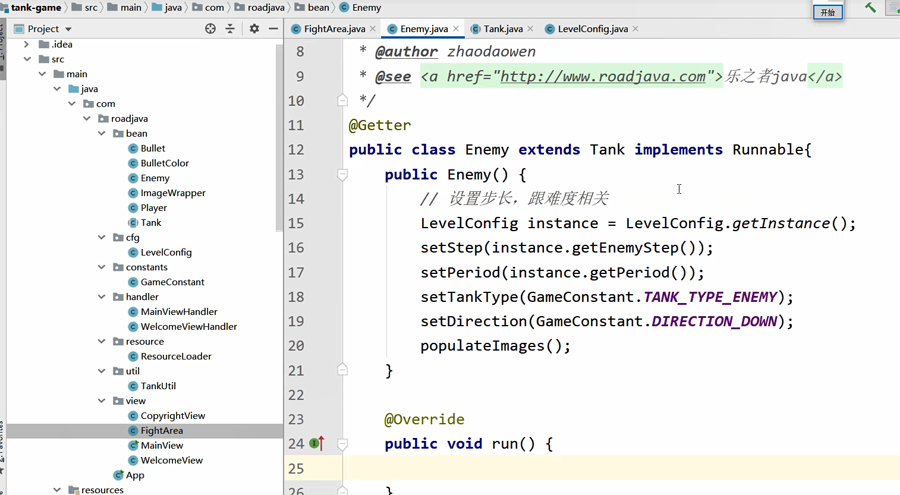The height and width of the screenshot is (495, 900).
Task: Collapse the util package
Action: coord(102,371)
